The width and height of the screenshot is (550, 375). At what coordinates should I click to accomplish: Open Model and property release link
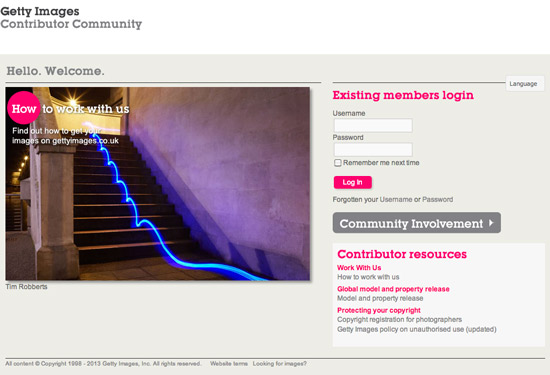point(380,299)
